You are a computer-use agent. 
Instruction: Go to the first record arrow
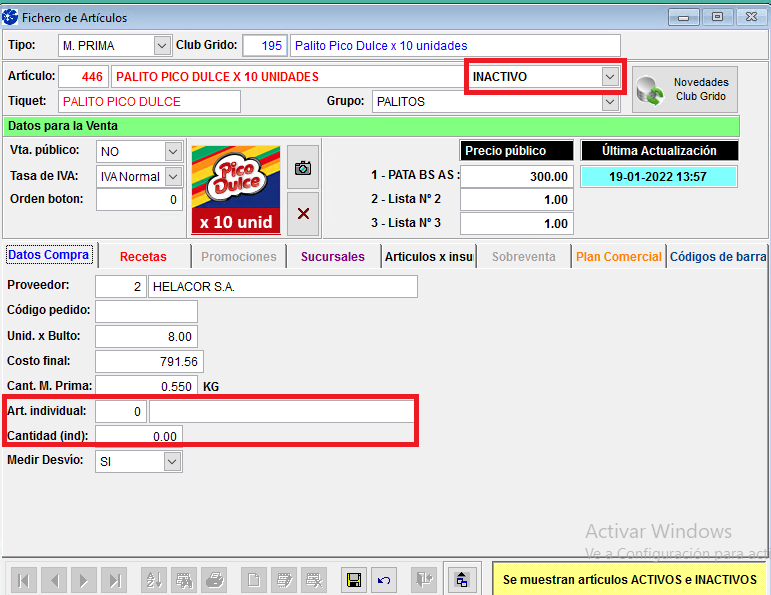pyautogui.click(x=24, y=579)
